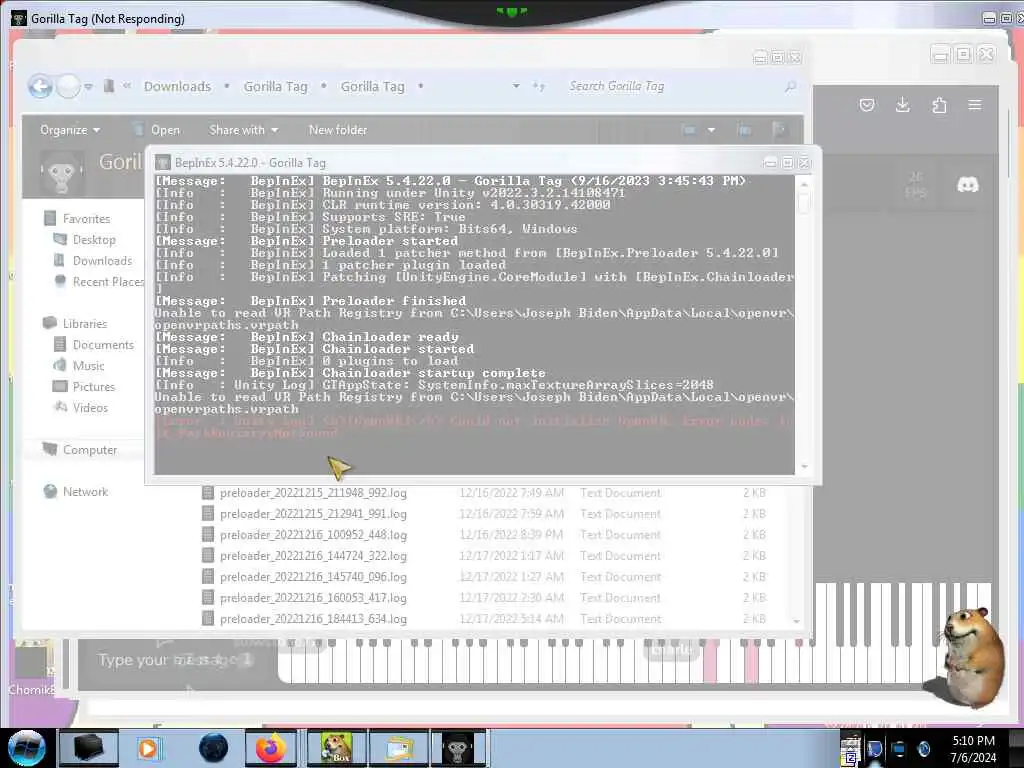The image size is (1024, 768).
Task: Switch to Windows Explorer taskbar button
Action: point(398,748)
